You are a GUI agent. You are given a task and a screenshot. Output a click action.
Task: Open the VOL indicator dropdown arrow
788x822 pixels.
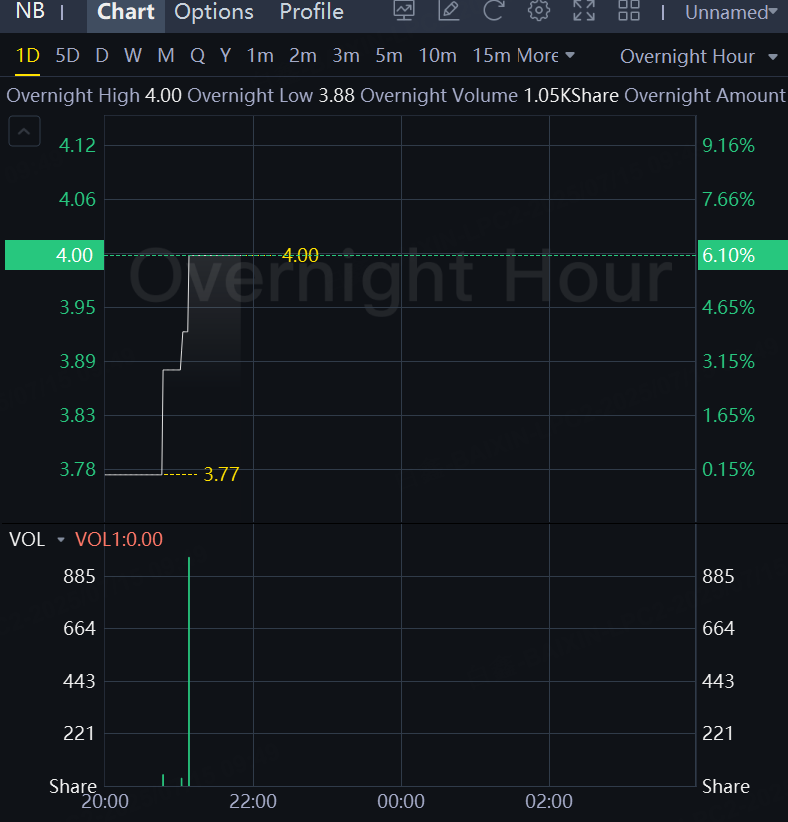(x=61, y=539)
